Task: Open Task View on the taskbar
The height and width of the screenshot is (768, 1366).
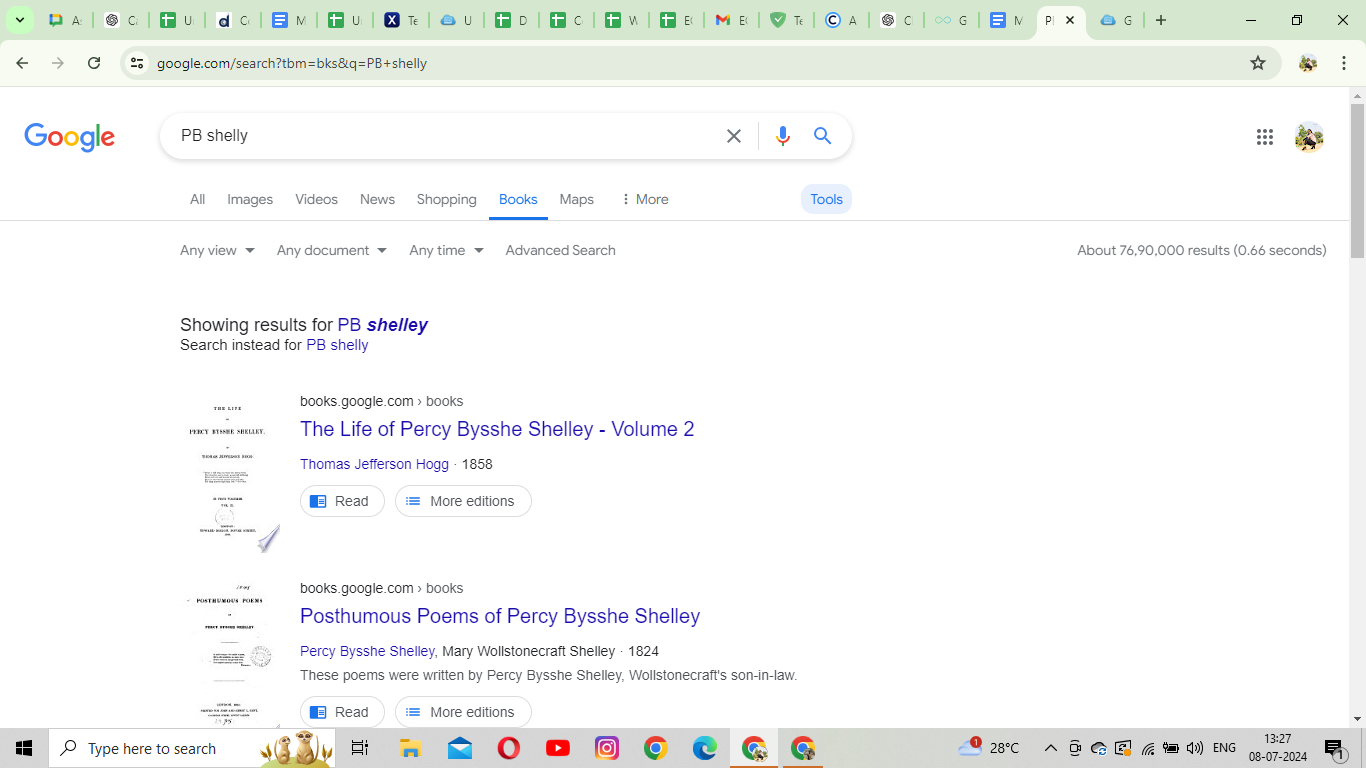Action: tap(360, 748)
